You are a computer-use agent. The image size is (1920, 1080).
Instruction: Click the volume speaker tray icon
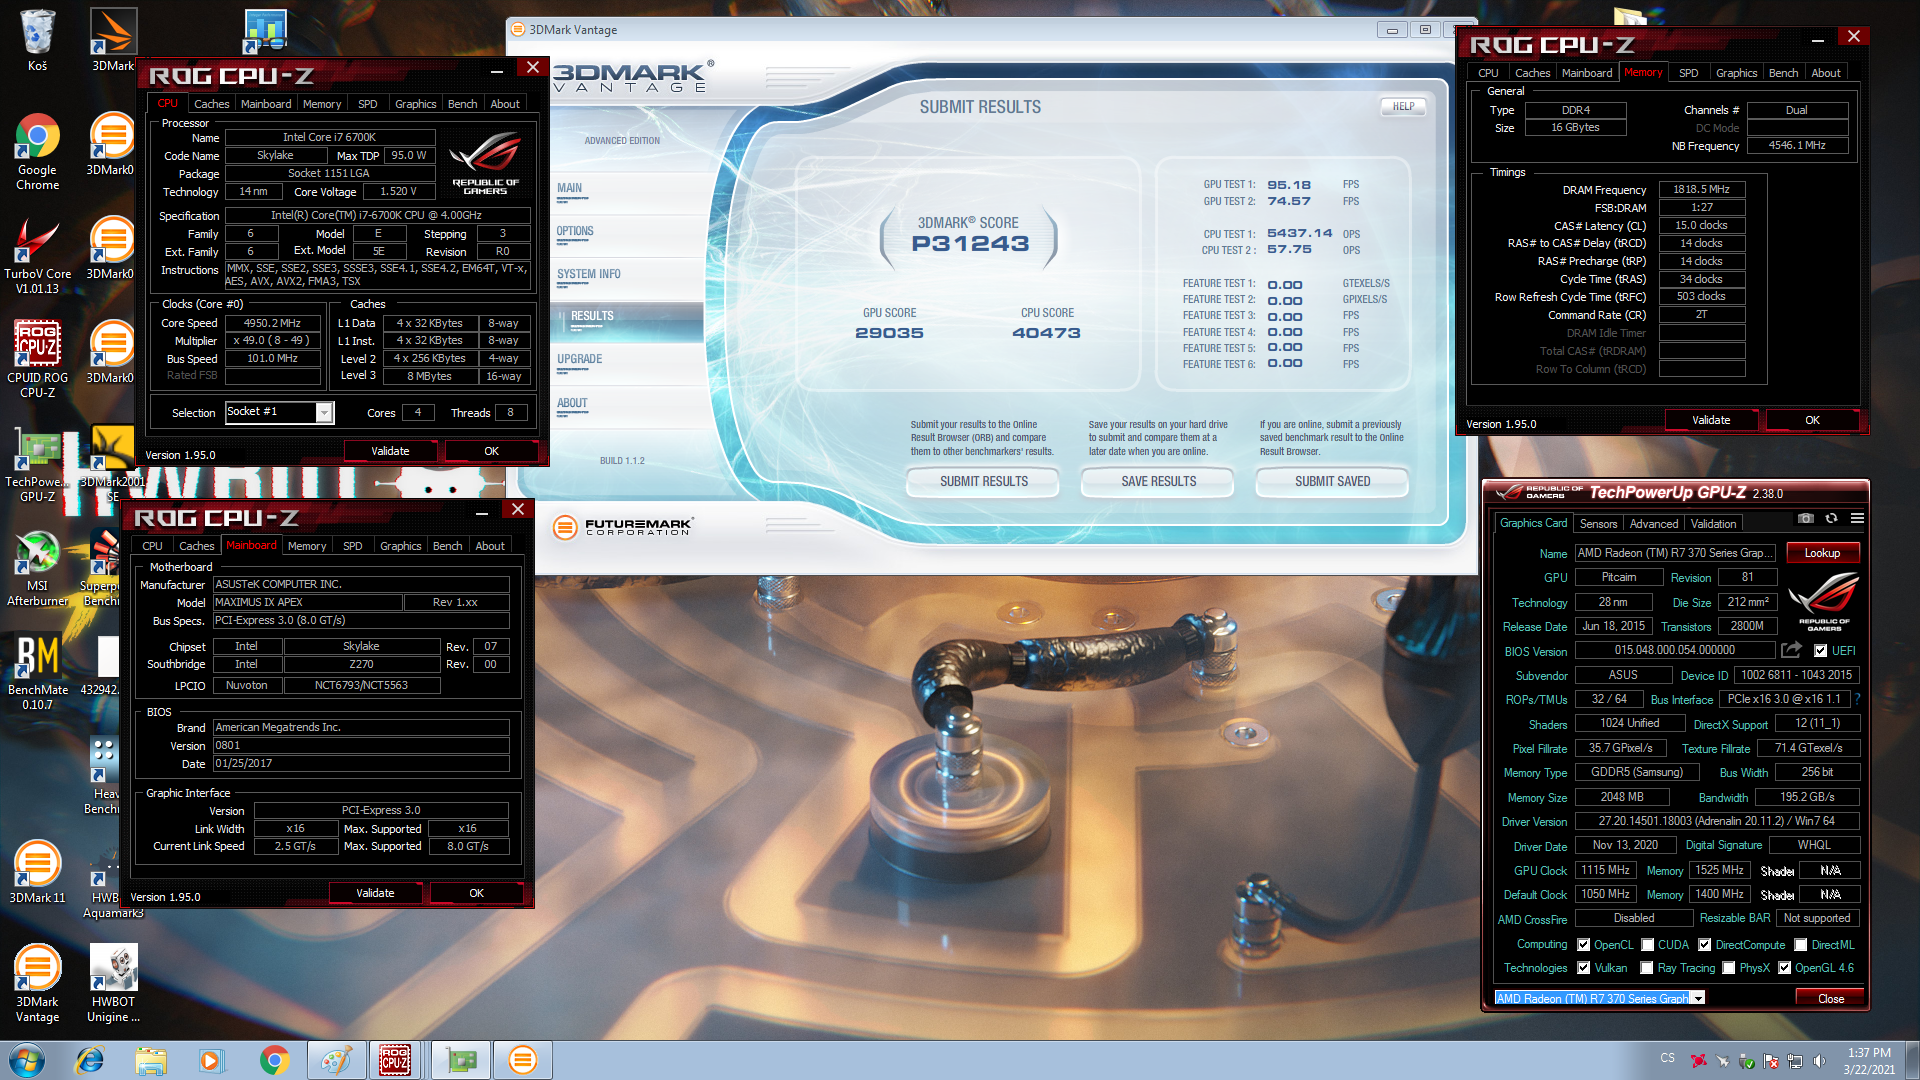tap(1819, 1061)
